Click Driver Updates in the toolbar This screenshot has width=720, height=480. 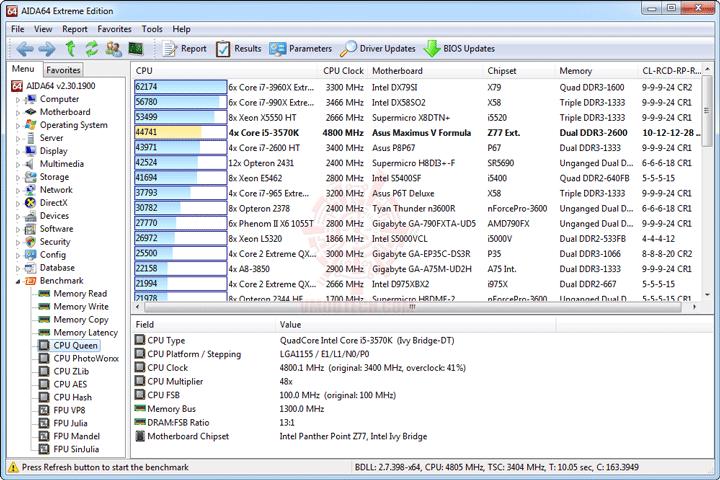pyautogui.click(x=377, y=49)
